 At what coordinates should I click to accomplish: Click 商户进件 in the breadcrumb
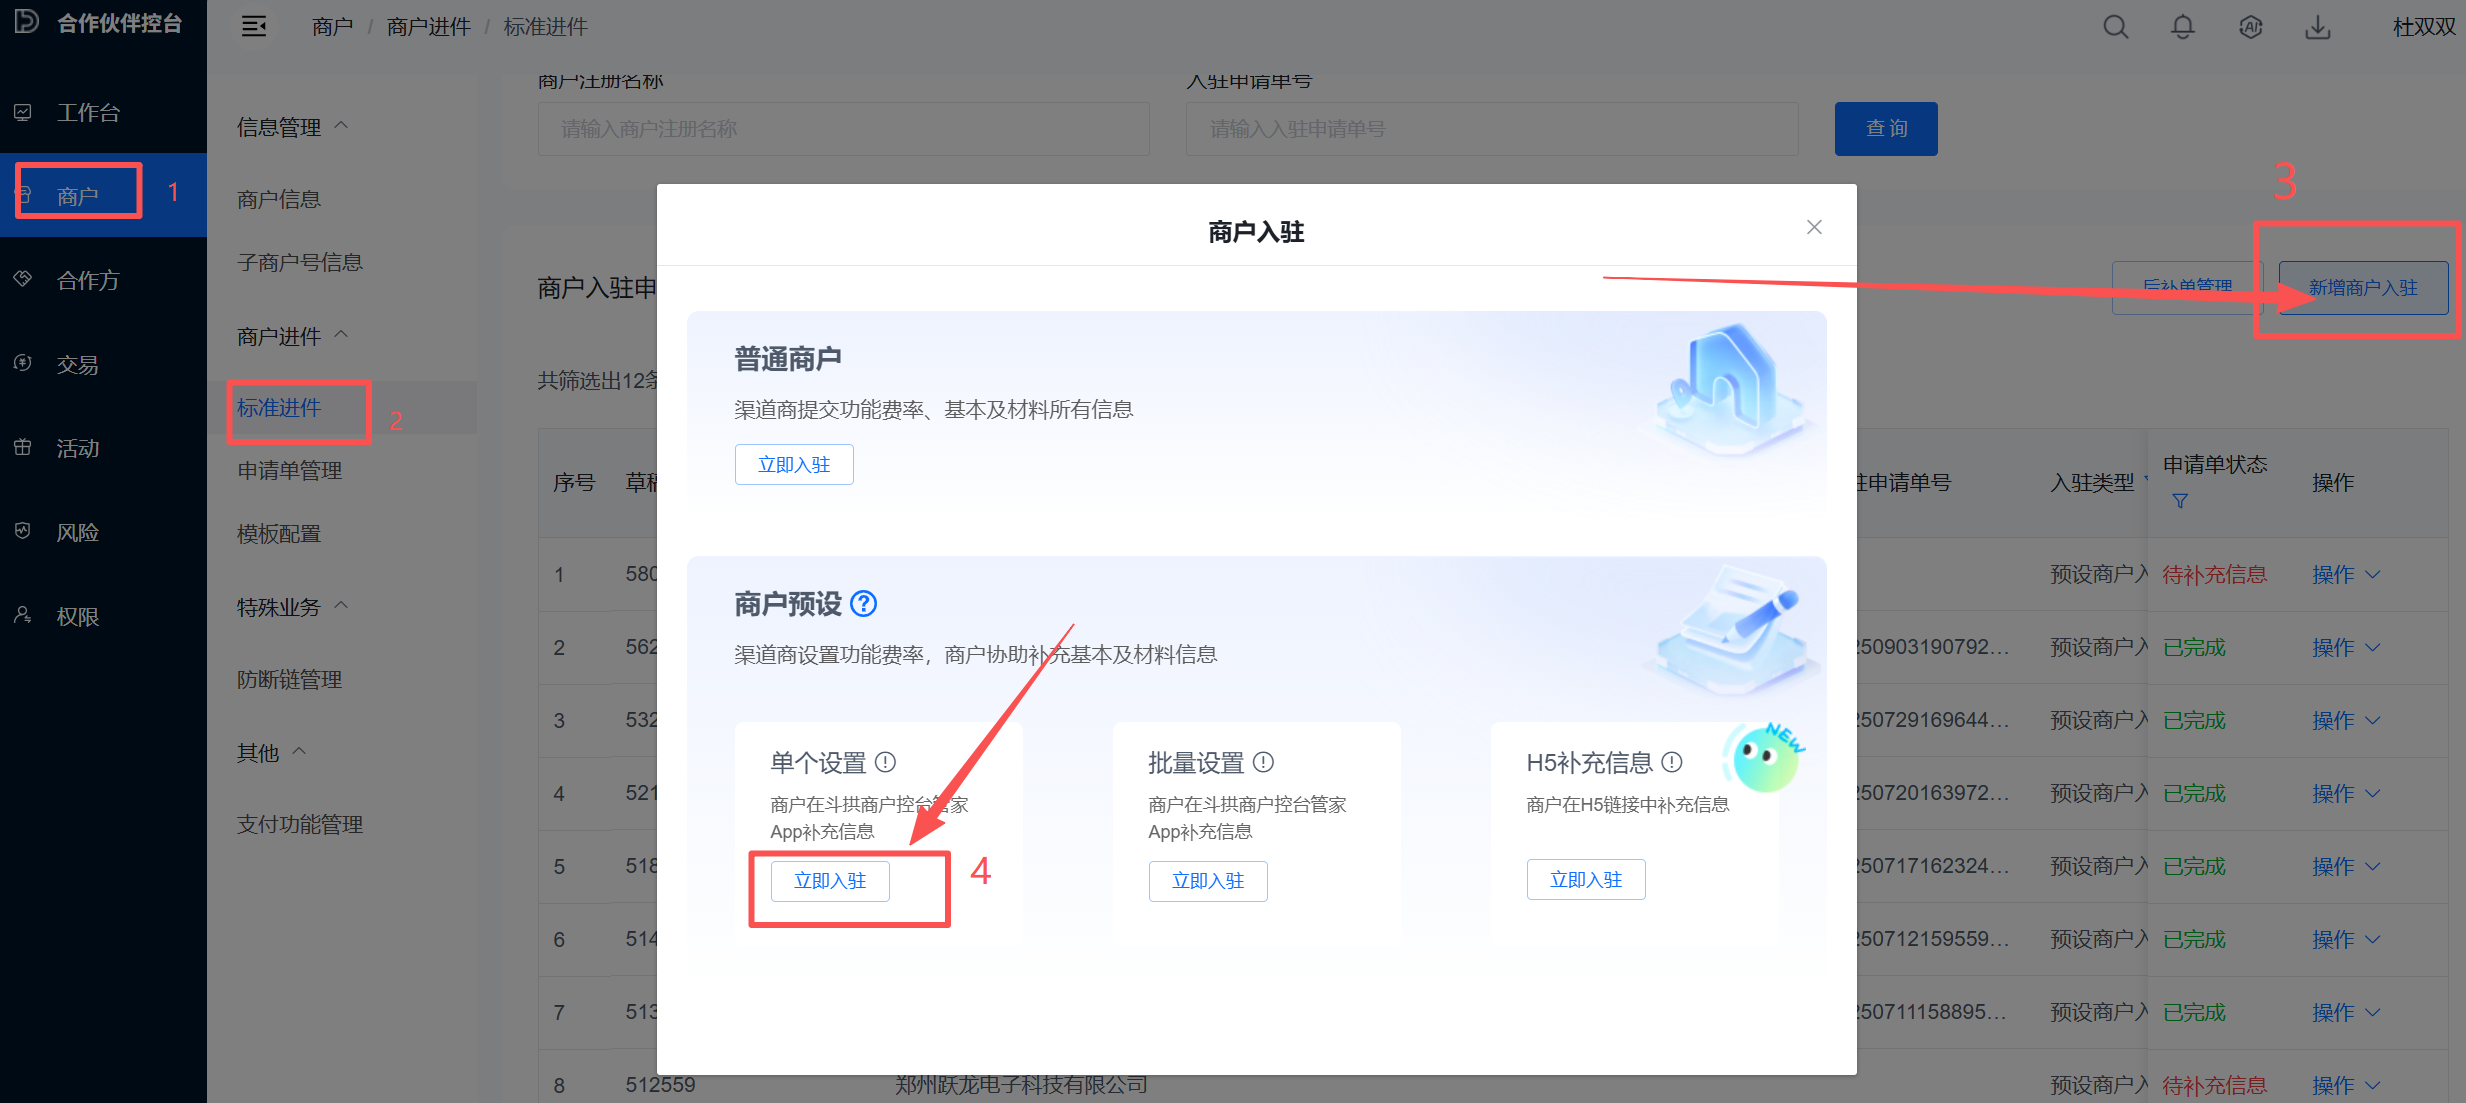coord(429,27)
